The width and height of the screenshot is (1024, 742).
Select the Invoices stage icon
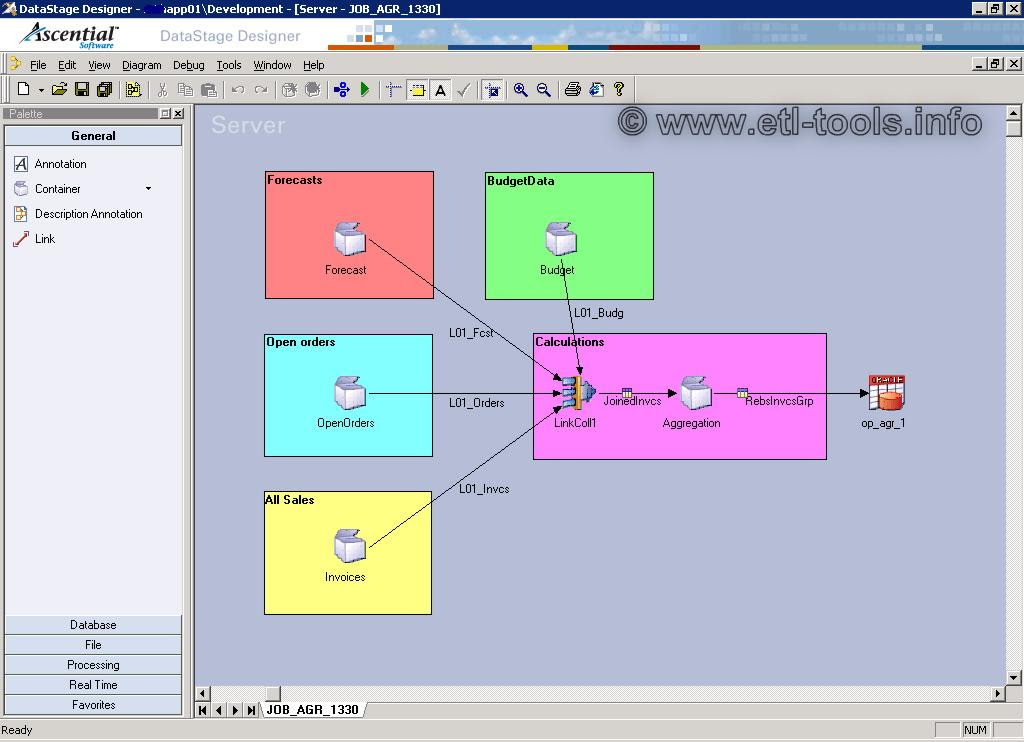pyautogui.click(x=349, y=546)
